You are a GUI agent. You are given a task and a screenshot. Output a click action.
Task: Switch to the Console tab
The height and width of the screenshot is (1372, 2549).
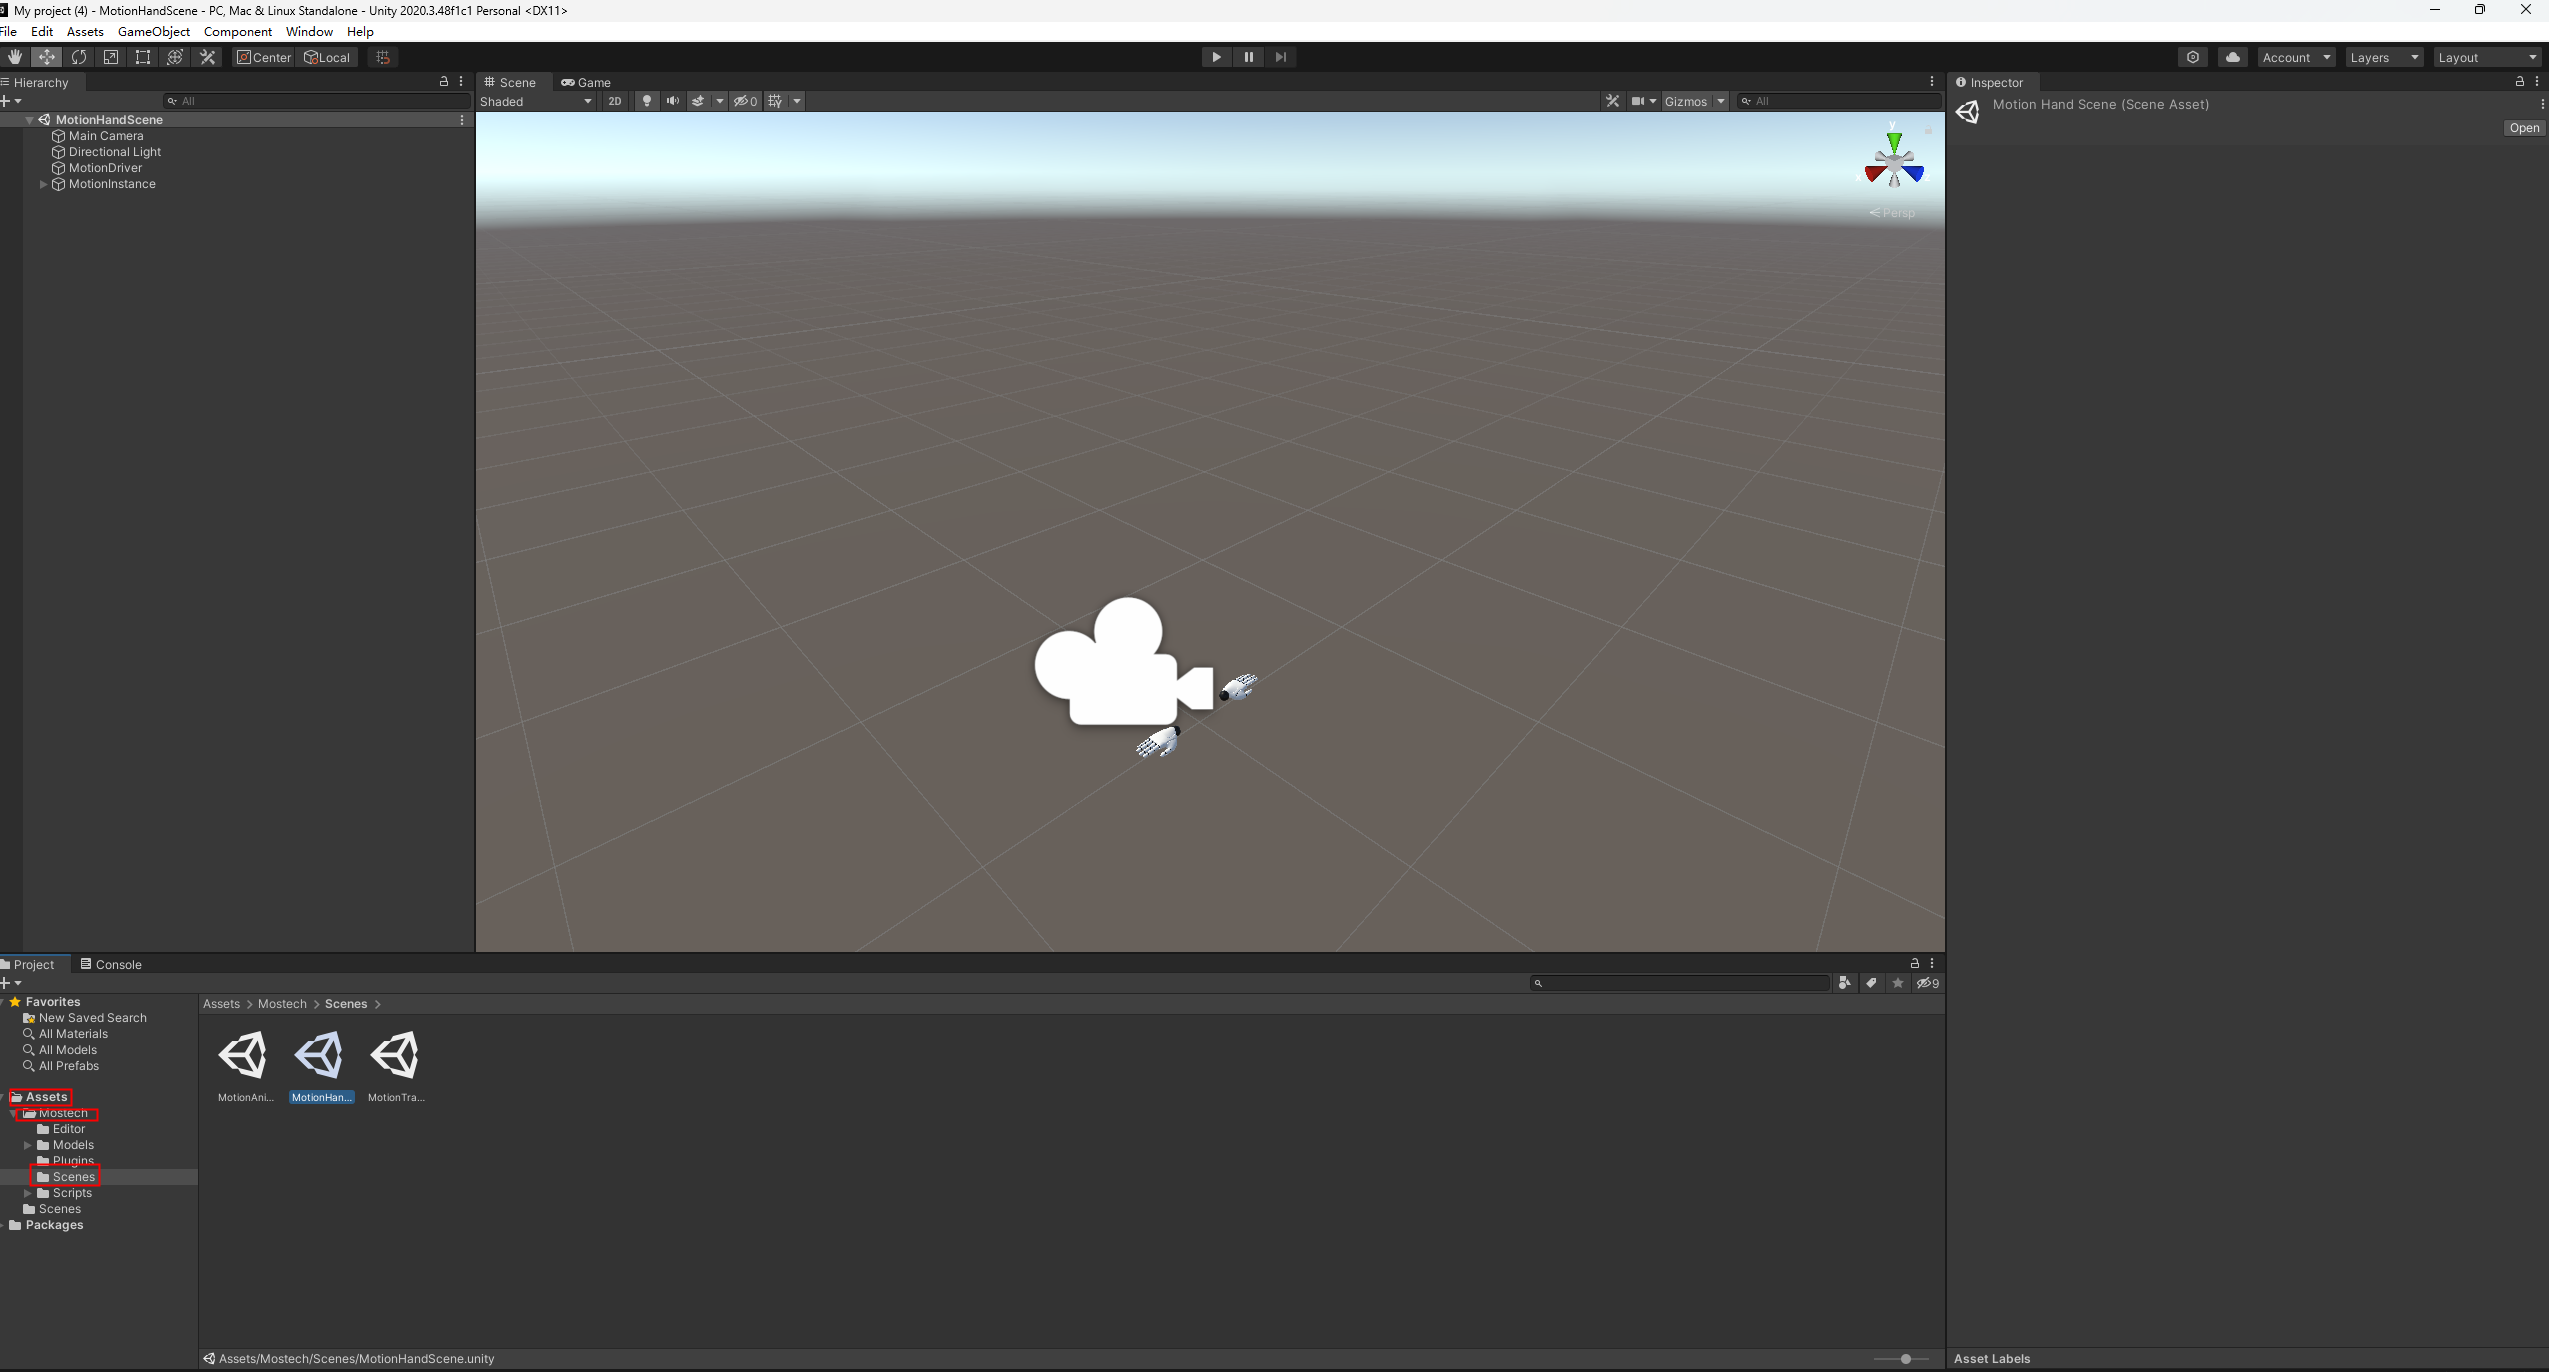coord(111,964)
